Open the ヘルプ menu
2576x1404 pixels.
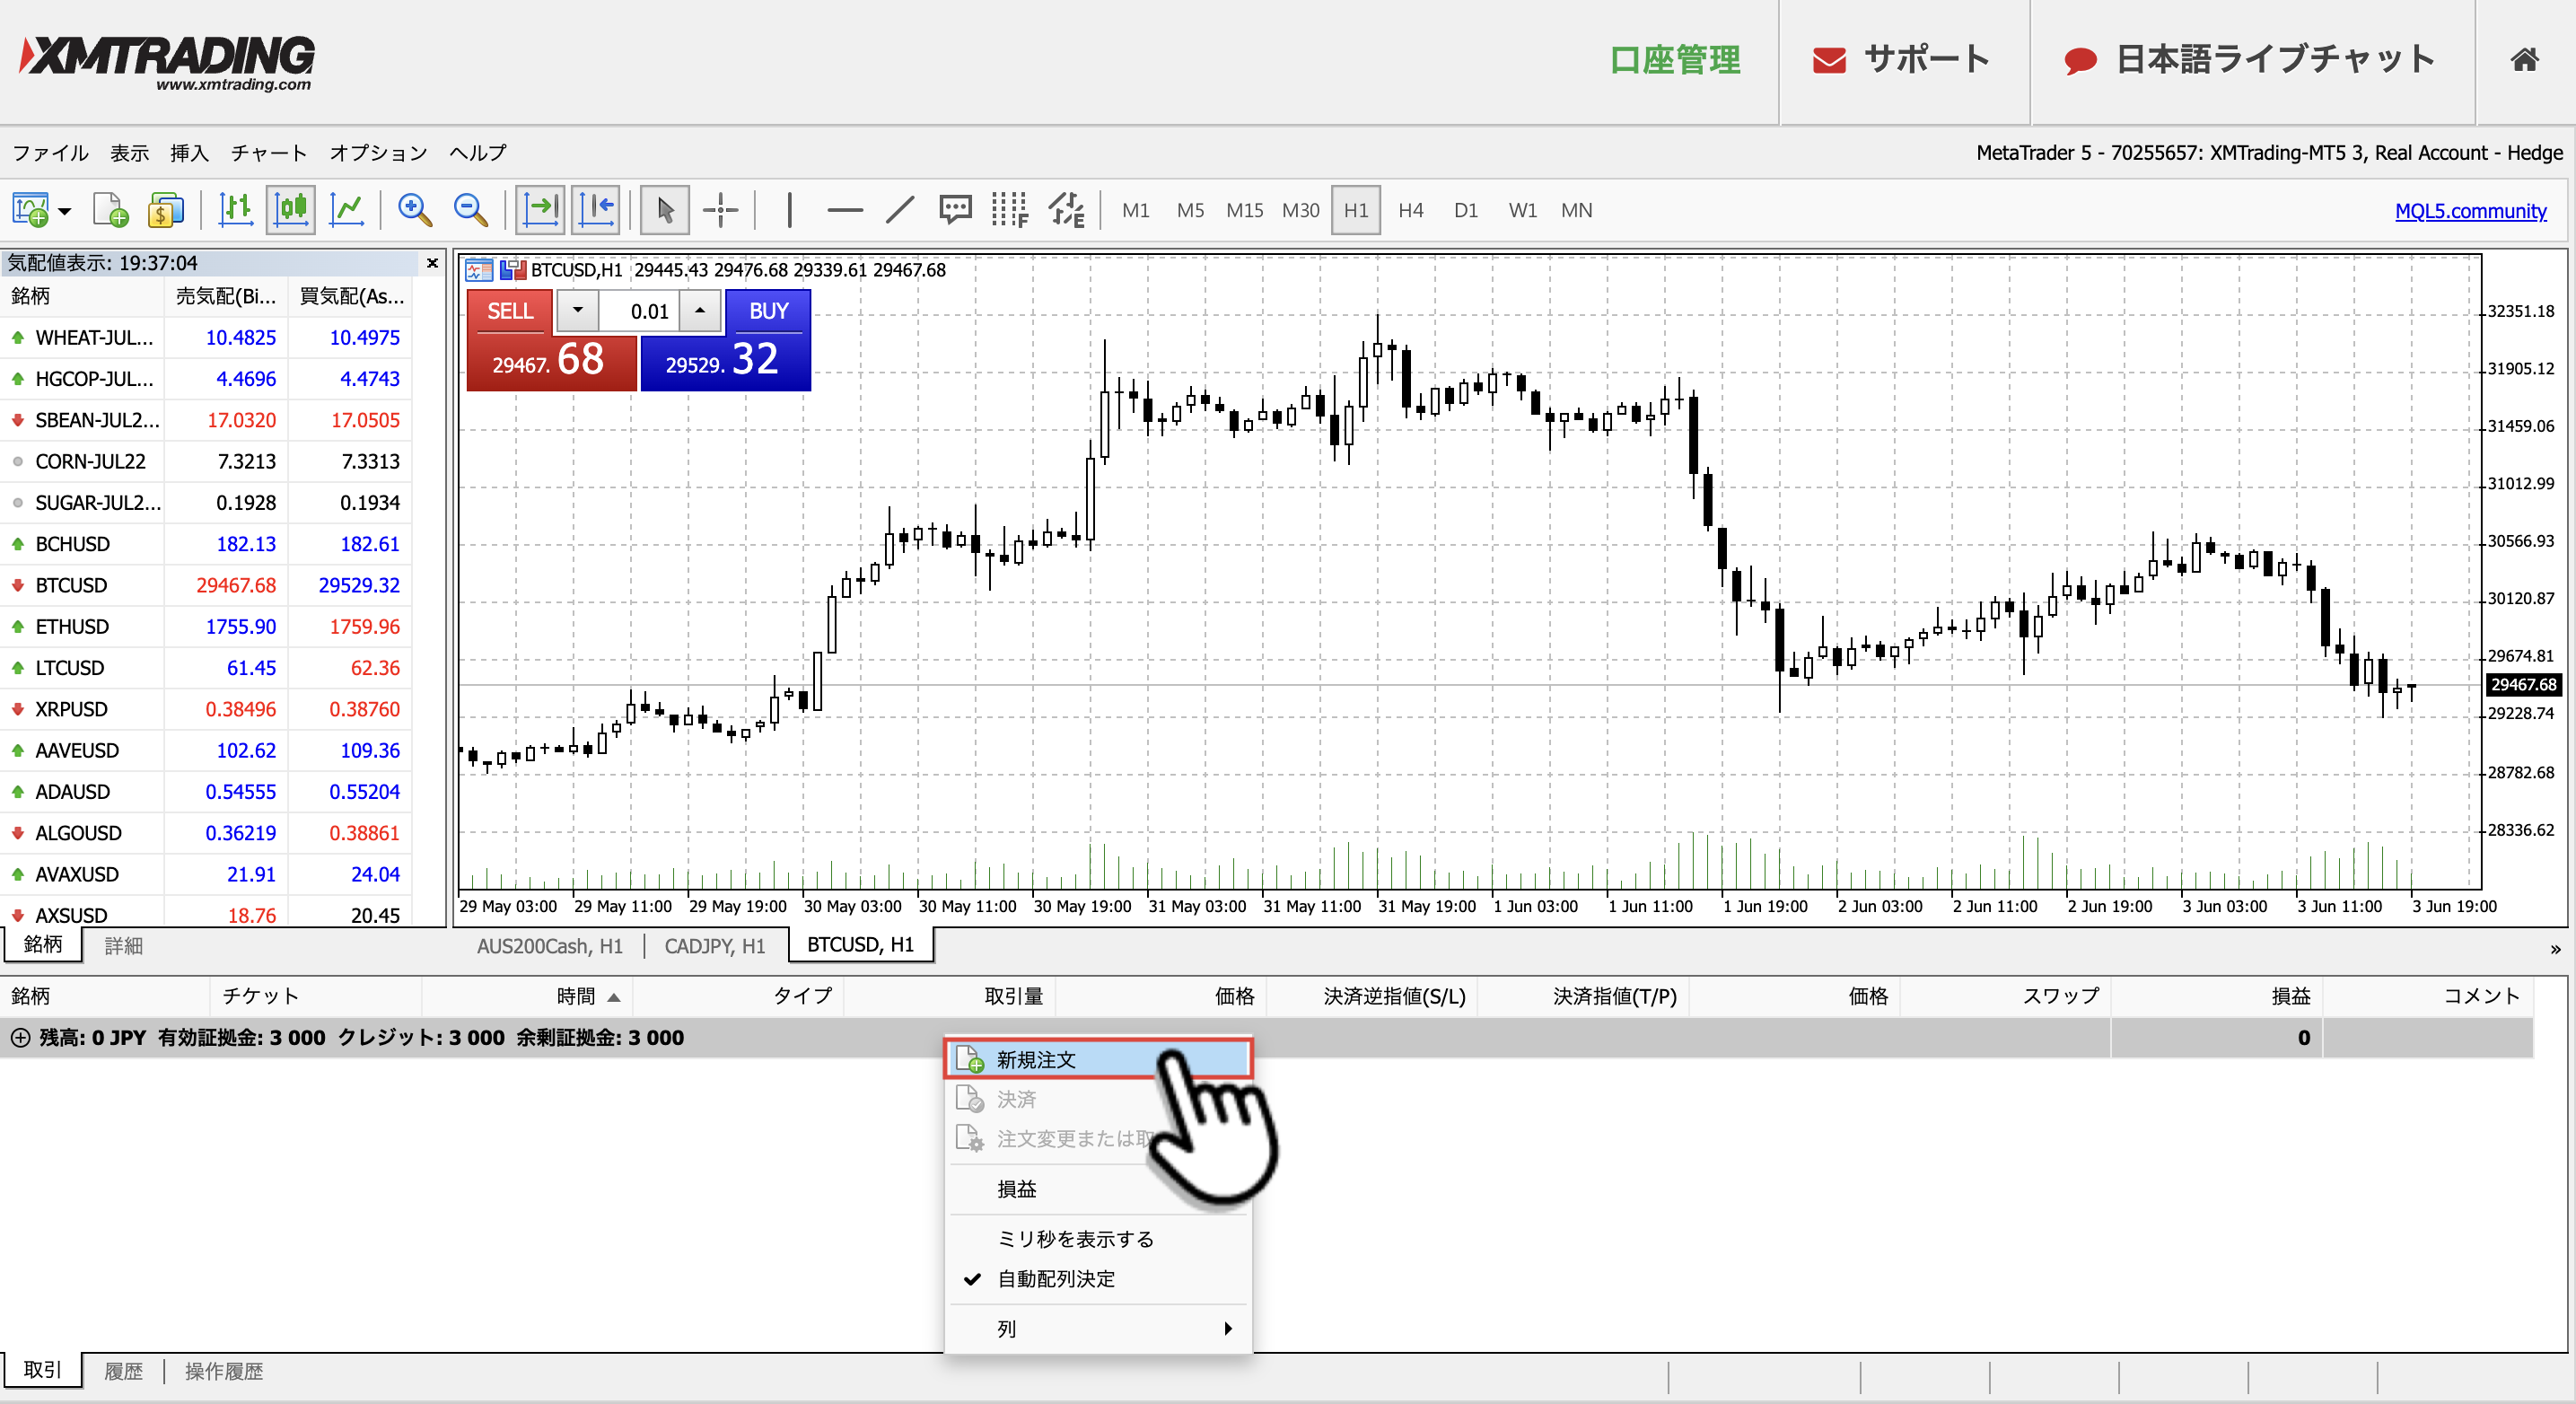click(478, 153)
